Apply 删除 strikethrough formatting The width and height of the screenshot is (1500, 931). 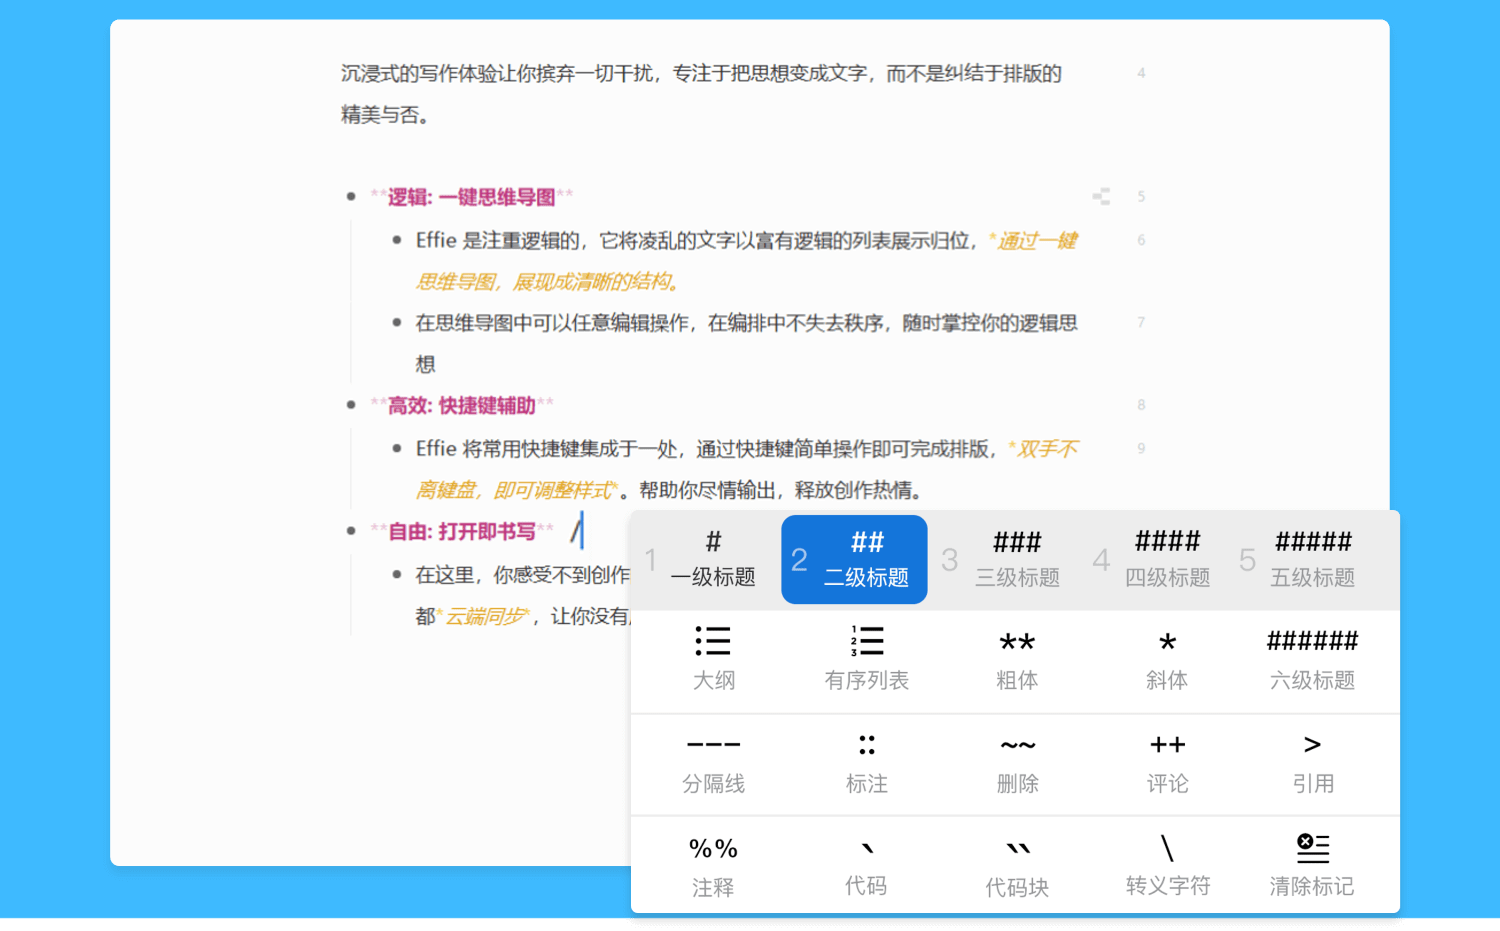click(x=1017, y=764)
